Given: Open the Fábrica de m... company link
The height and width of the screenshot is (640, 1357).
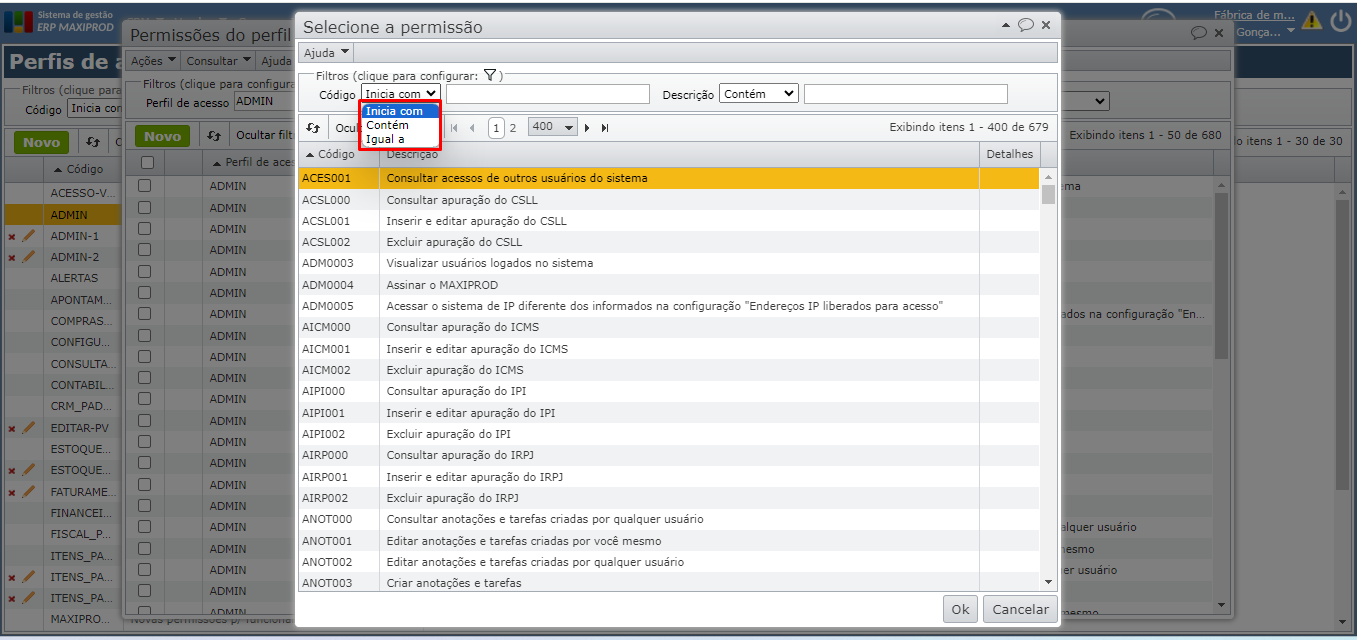Looking at the screenshot, I should pos(1254,15).
